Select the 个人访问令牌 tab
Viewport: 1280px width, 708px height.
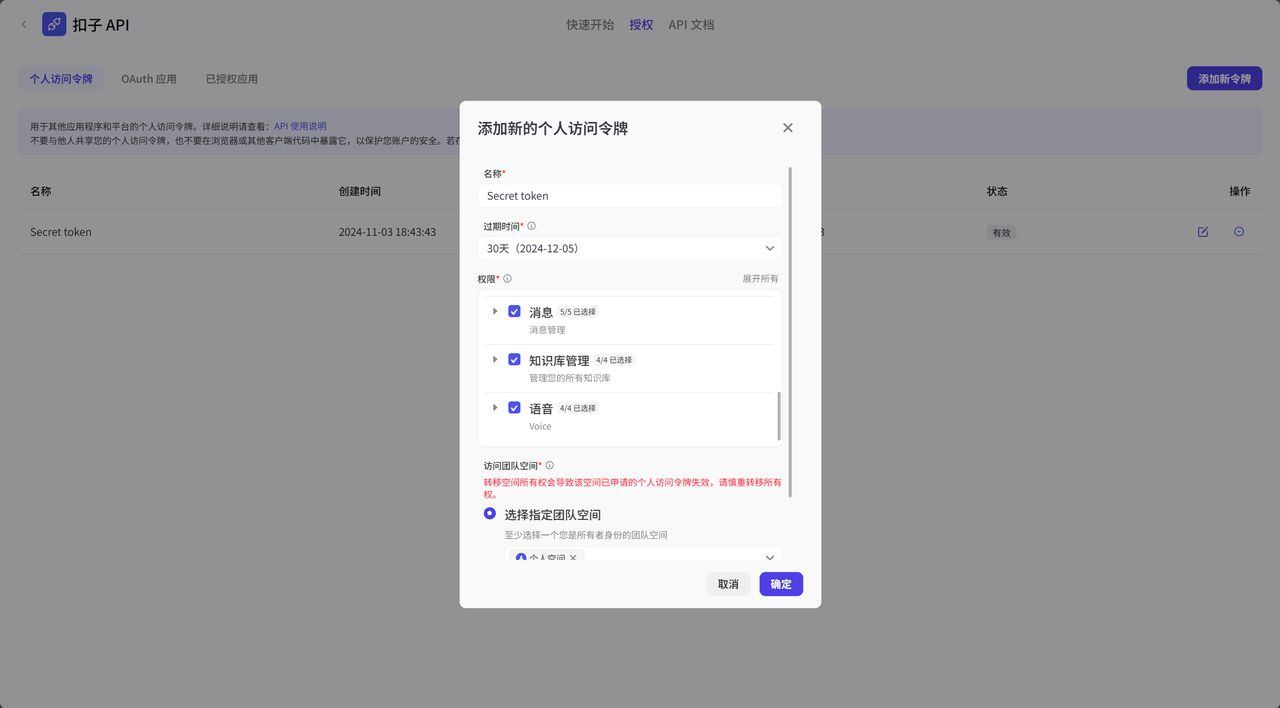coord(61,79)
